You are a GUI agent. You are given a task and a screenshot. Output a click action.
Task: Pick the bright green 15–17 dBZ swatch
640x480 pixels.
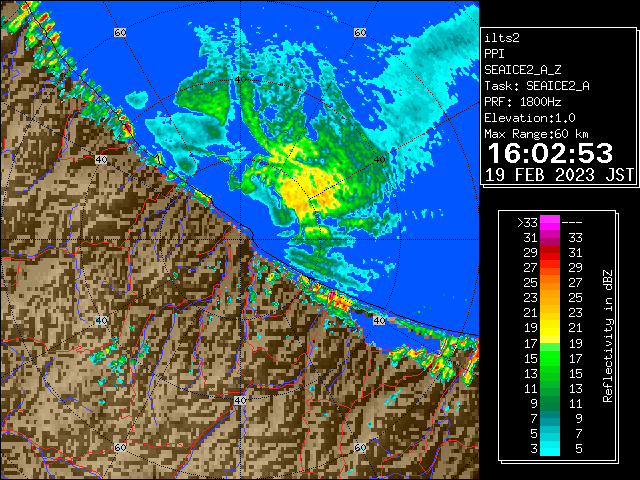(x=550, y=358)
